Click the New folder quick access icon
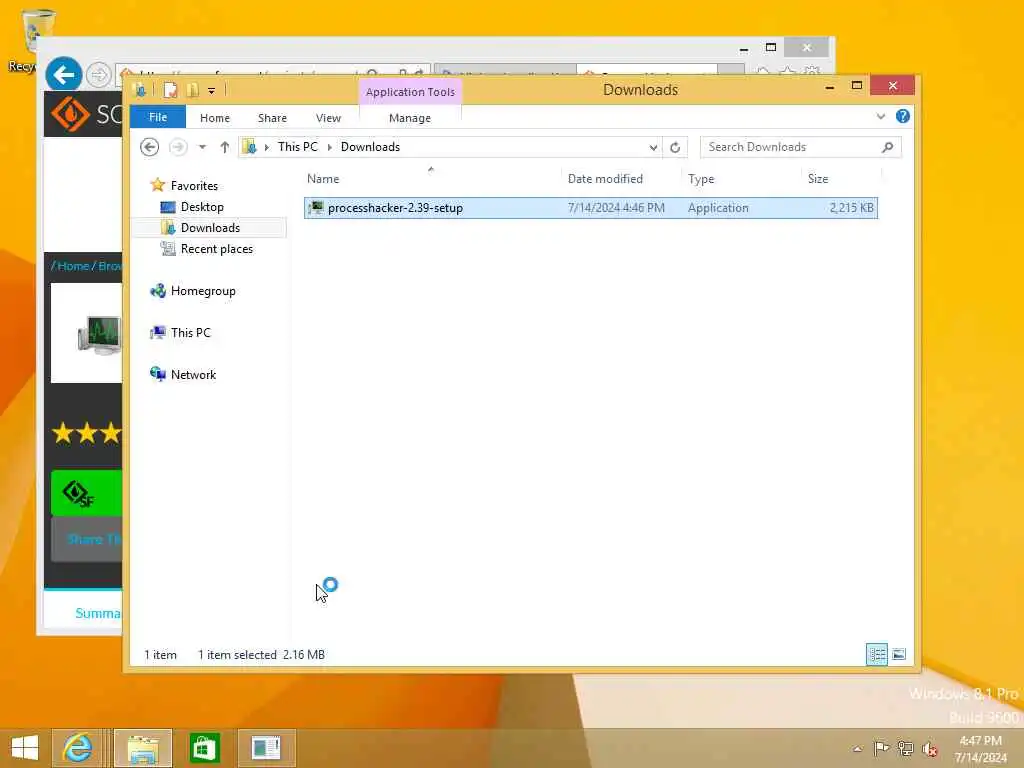This screenshot has height=768, width=1024. (x=193, y=91)
